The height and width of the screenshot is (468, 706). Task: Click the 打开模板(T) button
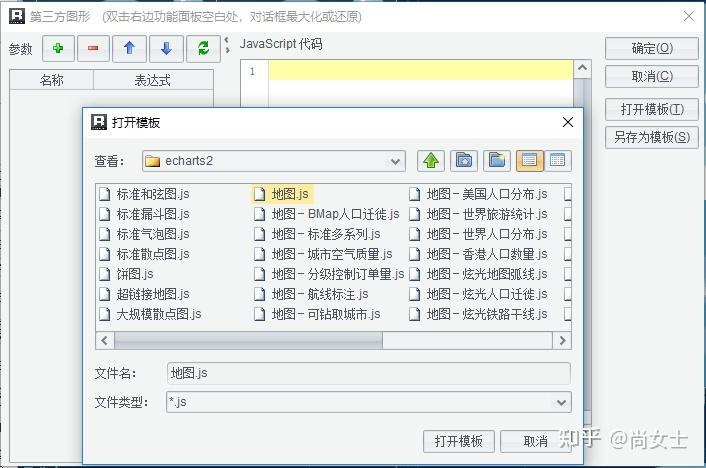pyautogui.click(x=652, y=109)
